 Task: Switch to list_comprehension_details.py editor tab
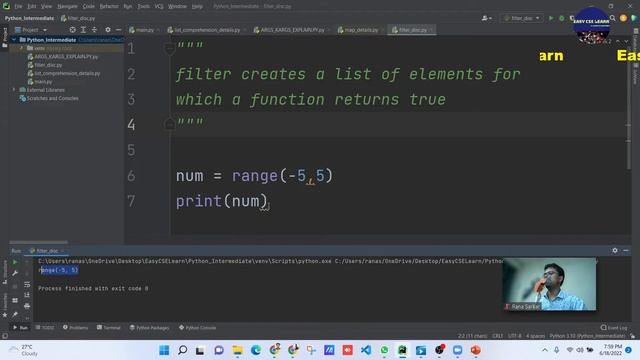206,30
